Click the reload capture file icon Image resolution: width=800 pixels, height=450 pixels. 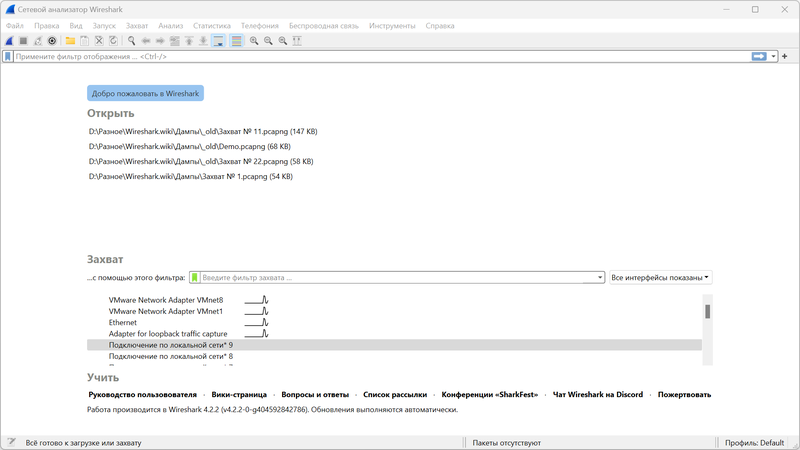(113, 41)
